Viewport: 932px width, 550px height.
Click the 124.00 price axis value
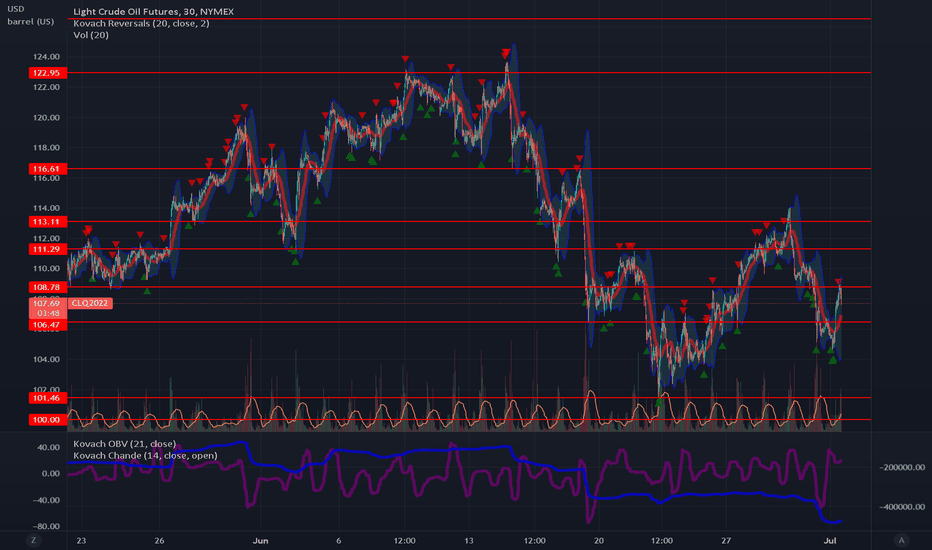pyautogui.click(x=46, y=57)
